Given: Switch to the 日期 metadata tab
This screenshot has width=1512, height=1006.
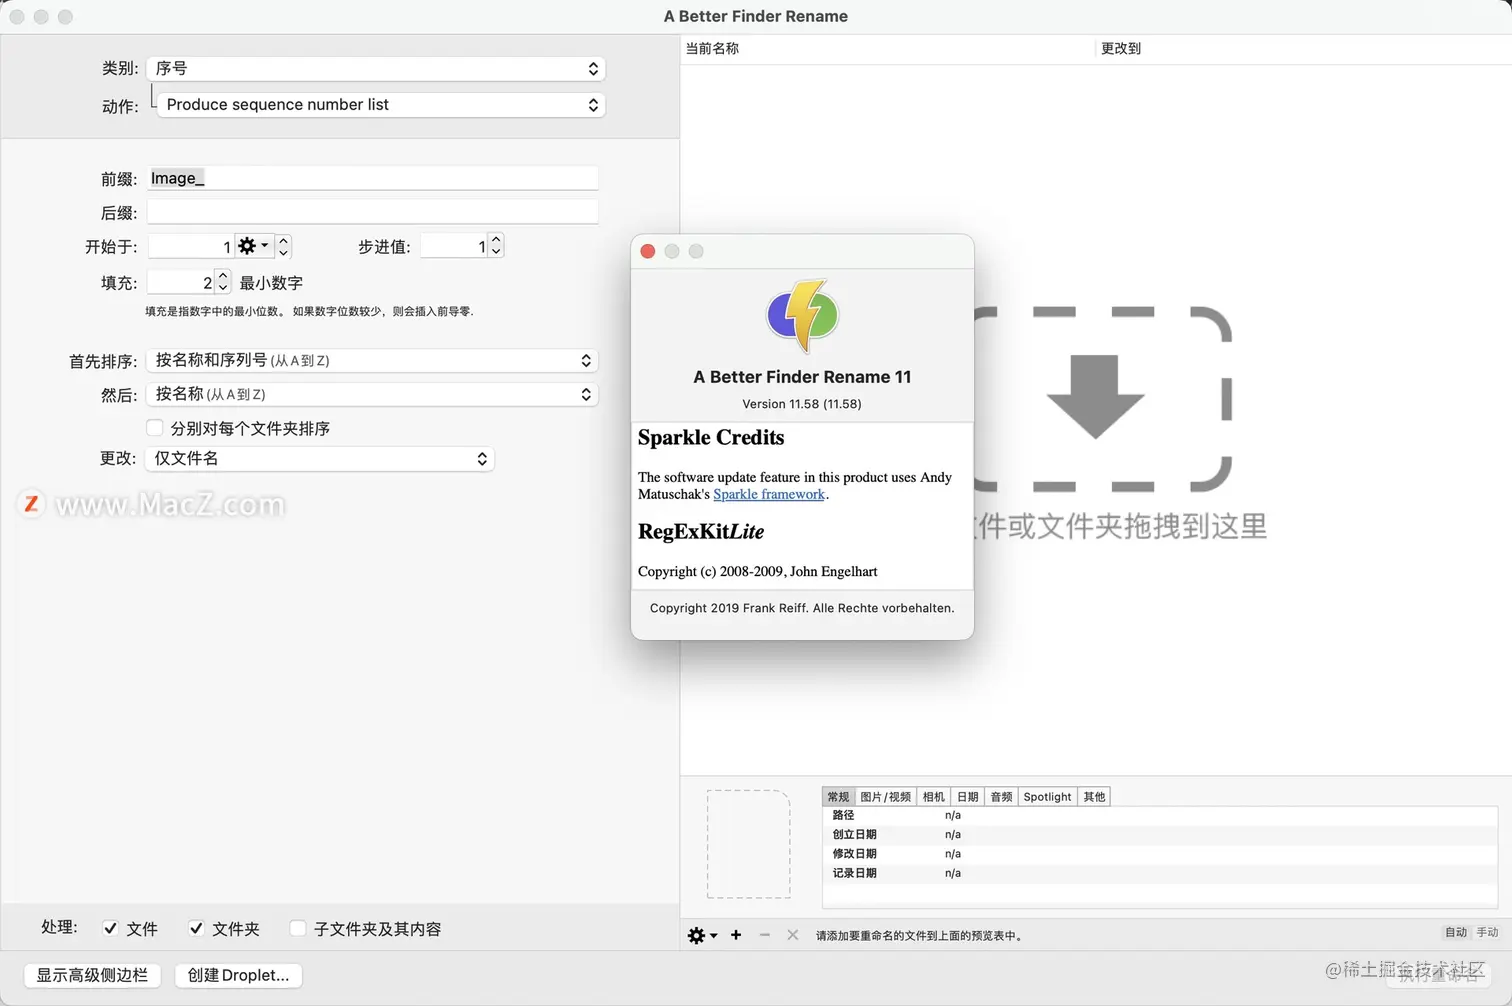Looking at the screenshot, I should tap(968, 797).
